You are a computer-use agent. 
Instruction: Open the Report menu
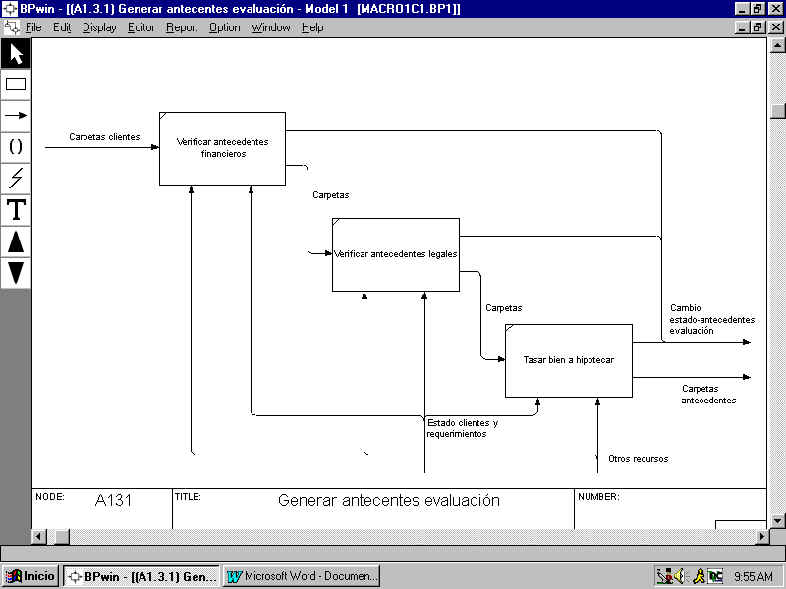tap(181, 27)
